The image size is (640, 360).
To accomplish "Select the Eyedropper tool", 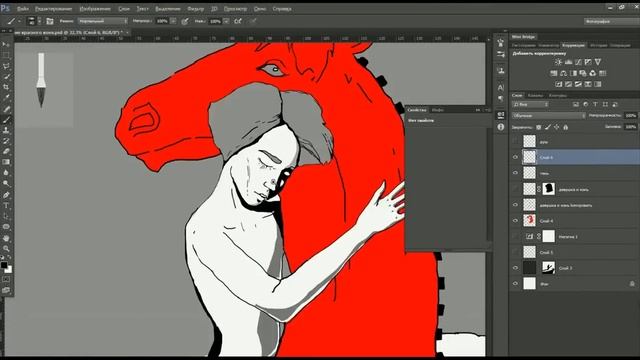I will pyautogui.click(x=6, y=98).
